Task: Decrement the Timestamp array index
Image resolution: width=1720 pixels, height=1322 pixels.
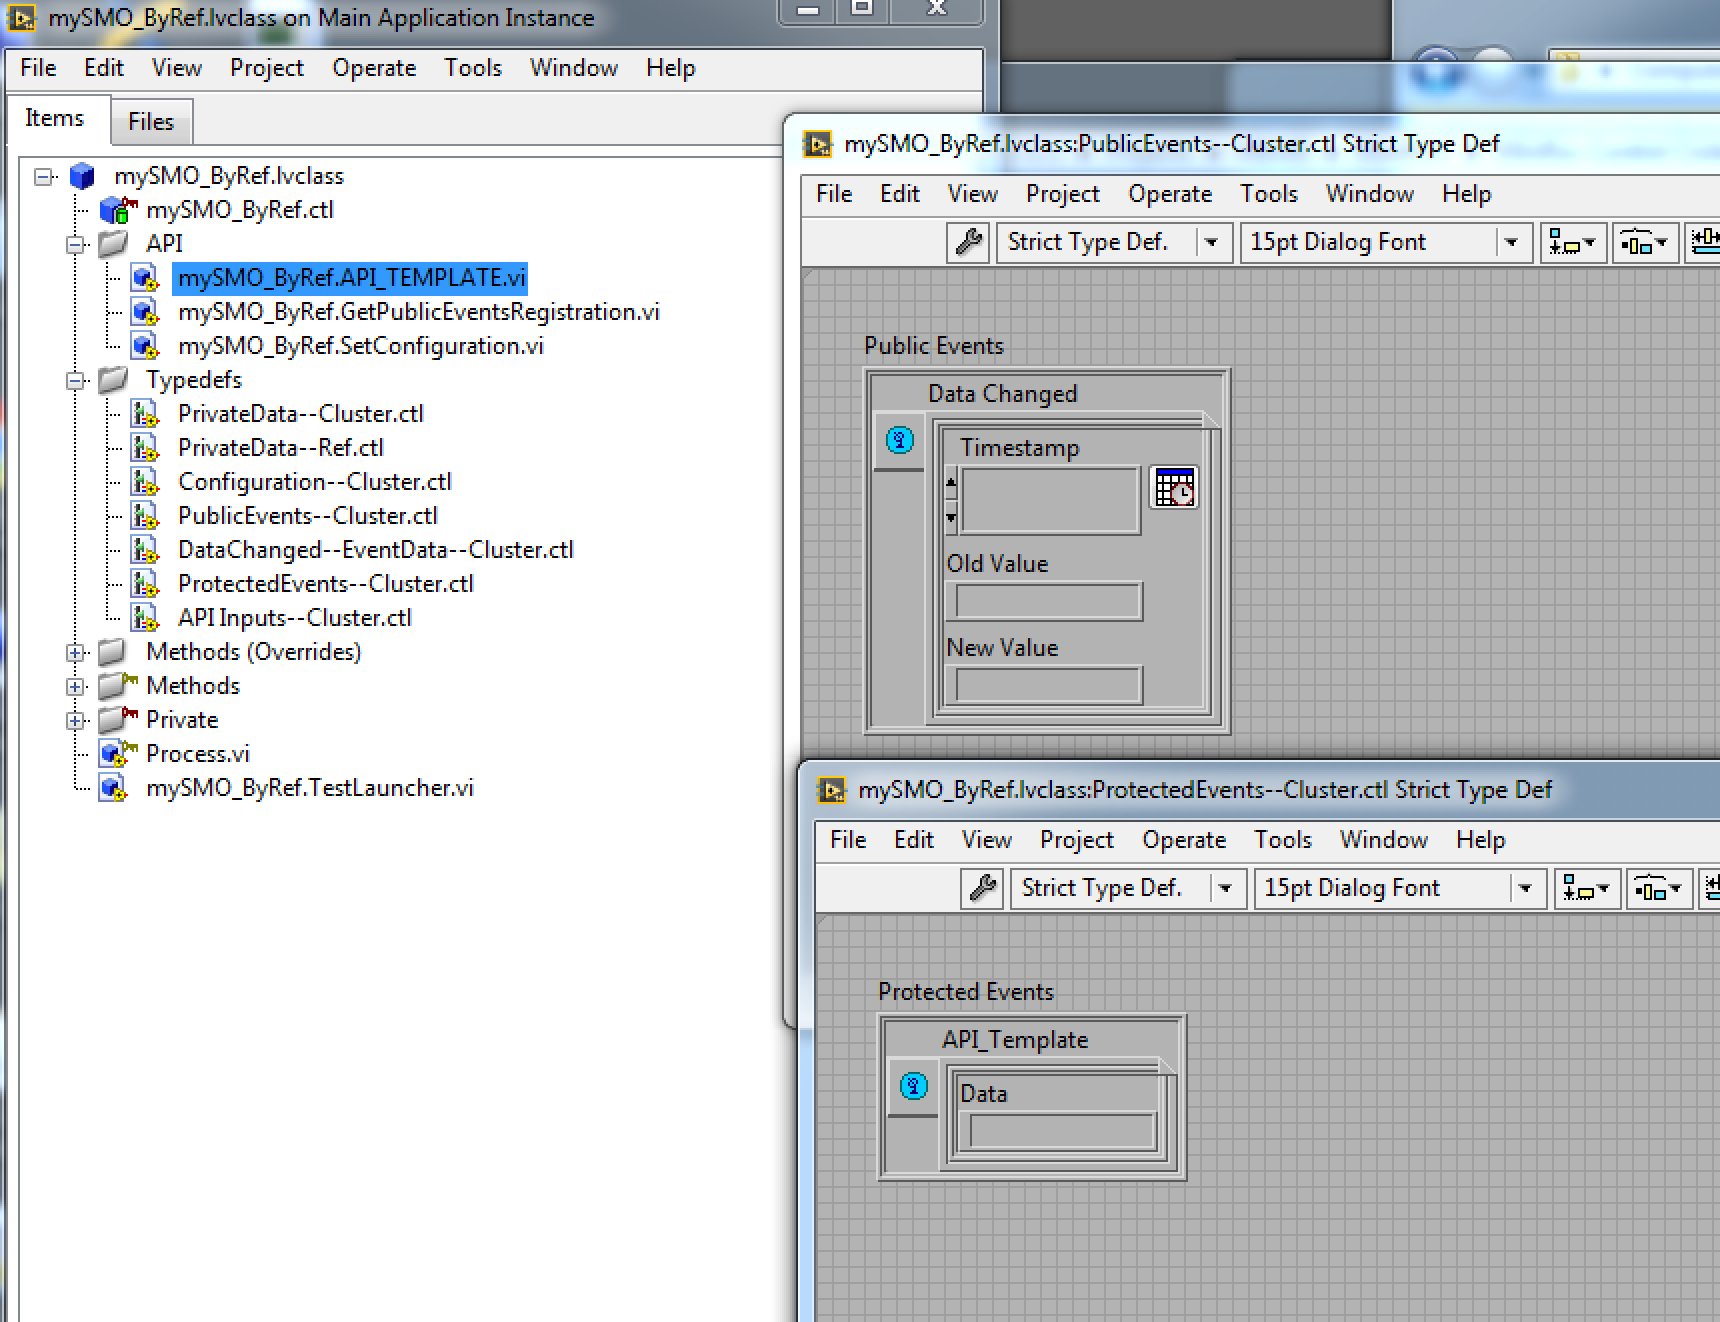Action: pyautogui.click(x=951, y=516)
